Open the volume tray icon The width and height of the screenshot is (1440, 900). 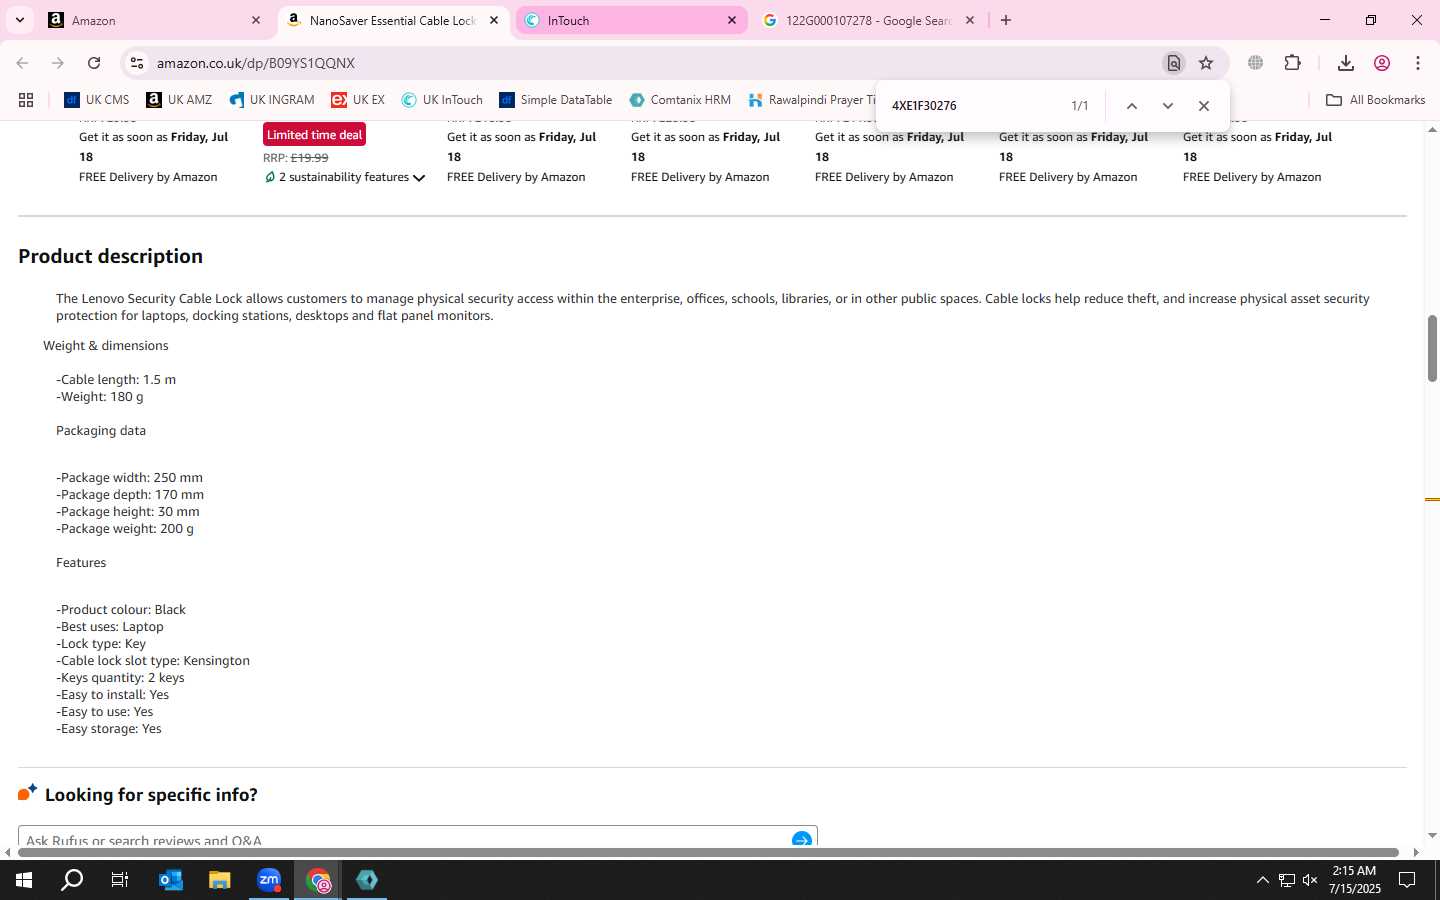tap(1310, 880)
